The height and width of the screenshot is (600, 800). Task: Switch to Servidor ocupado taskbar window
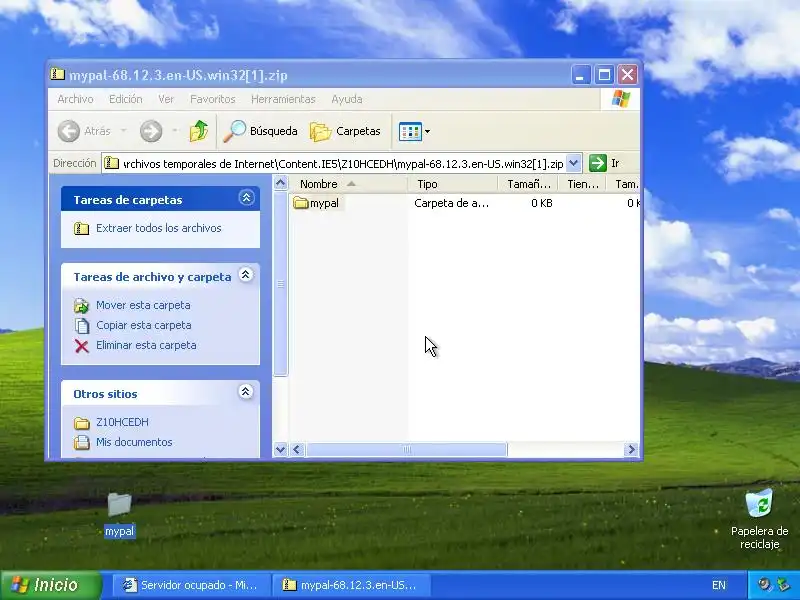[190, 585]
